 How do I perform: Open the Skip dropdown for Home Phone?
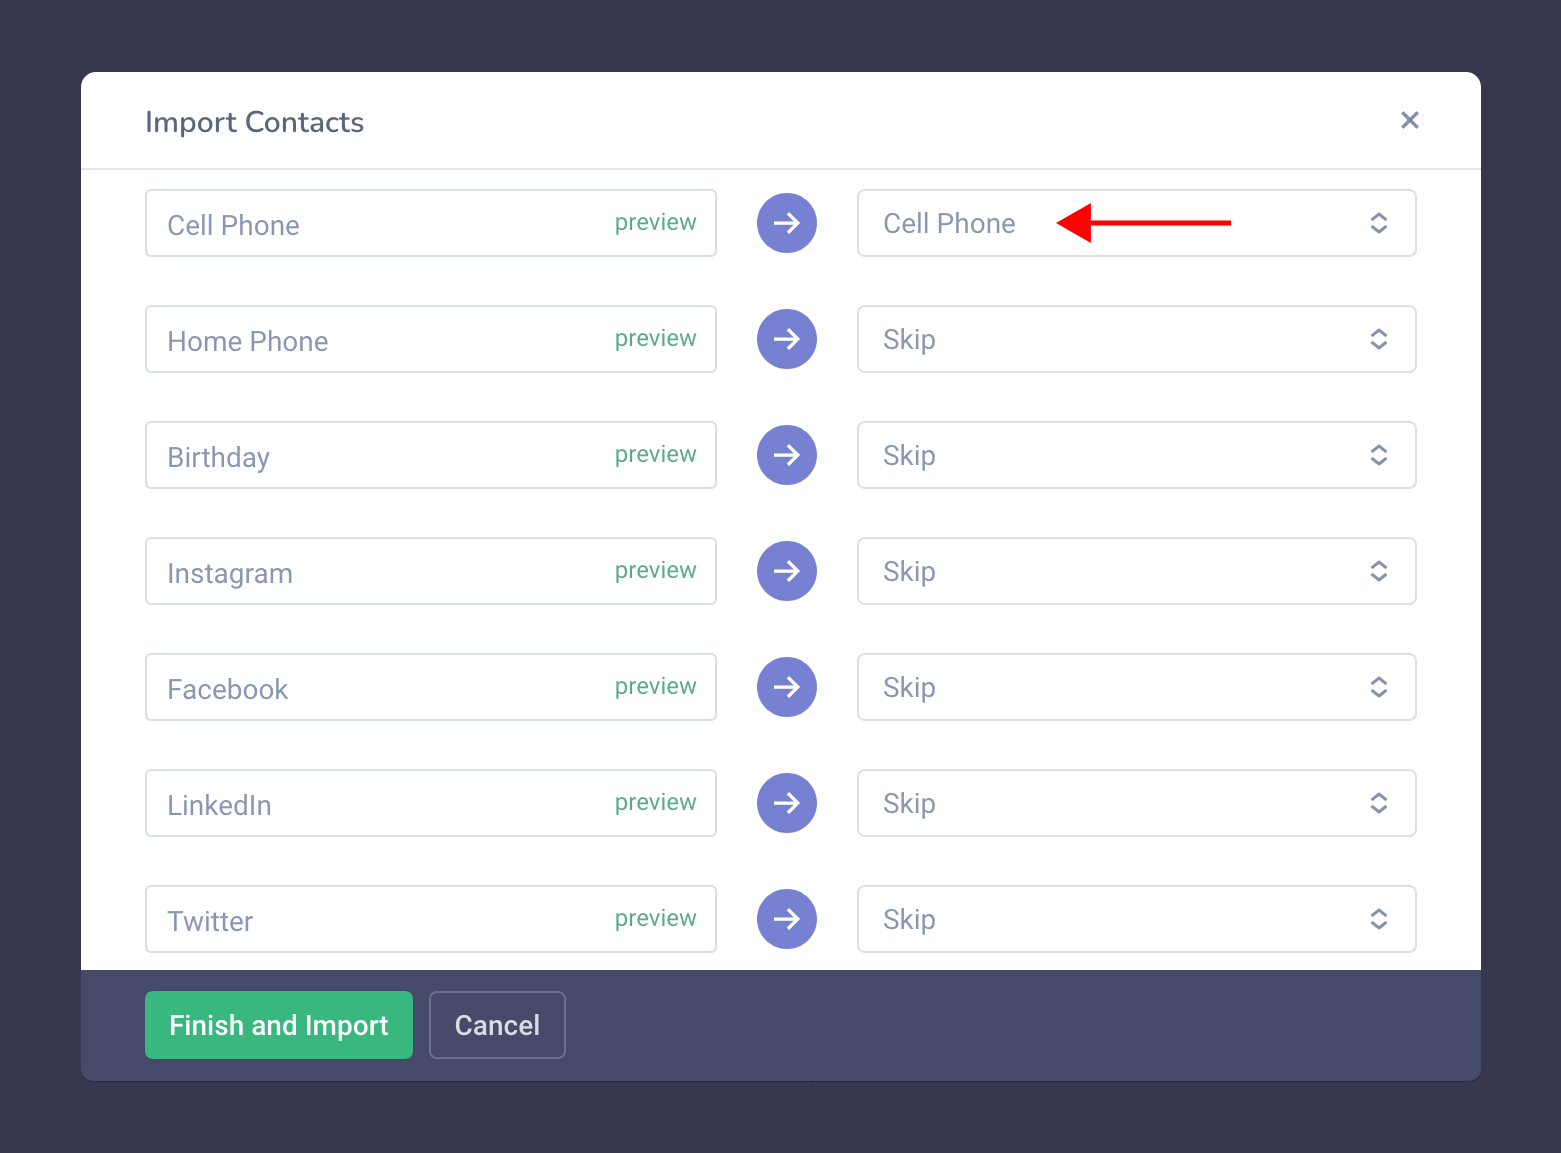click(1137, 339)
